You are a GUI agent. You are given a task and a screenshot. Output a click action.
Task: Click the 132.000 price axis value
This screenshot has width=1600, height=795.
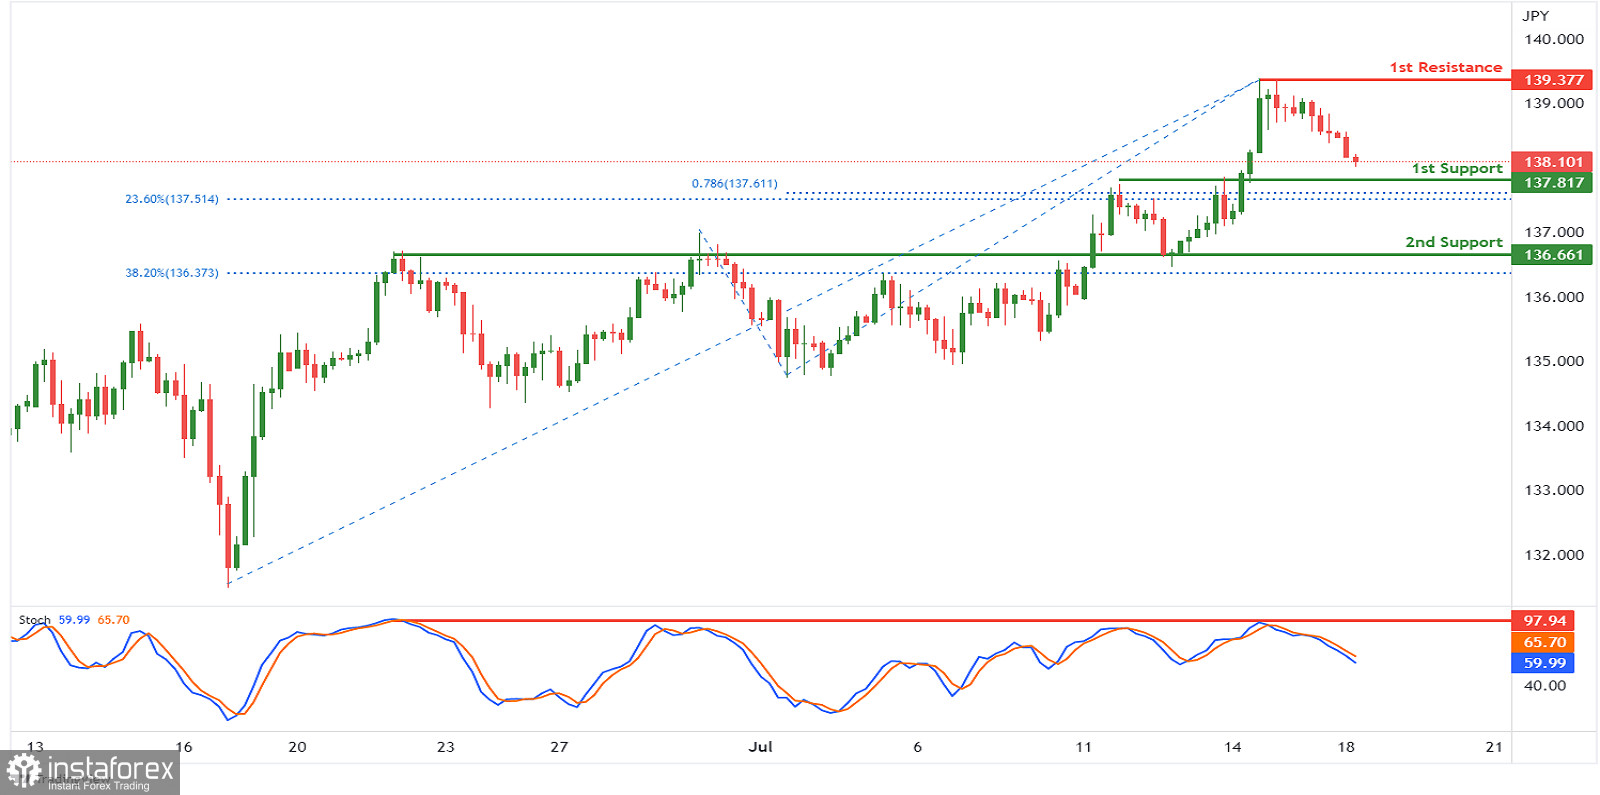(x=1553, y=555)
